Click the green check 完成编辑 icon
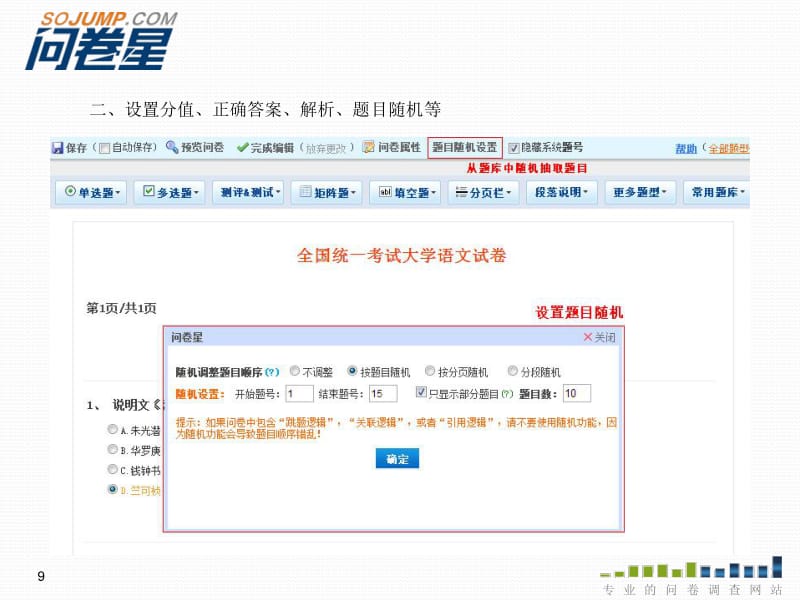800x600 pixels. coord(242,147)
